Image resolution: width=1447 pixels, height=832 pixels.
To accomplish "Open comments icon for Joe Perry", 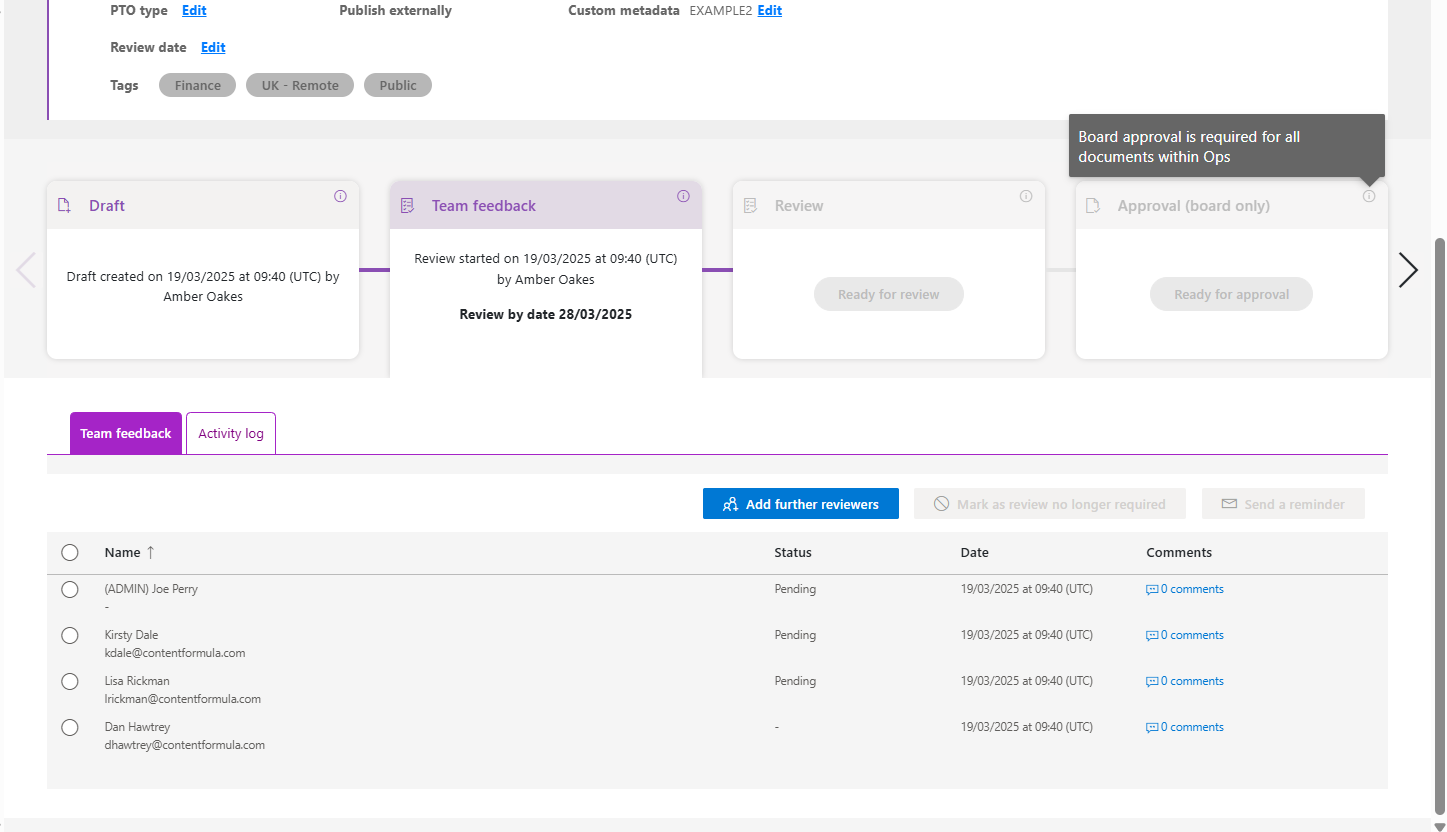I will pyautogui.click(x=1152, y=590).
